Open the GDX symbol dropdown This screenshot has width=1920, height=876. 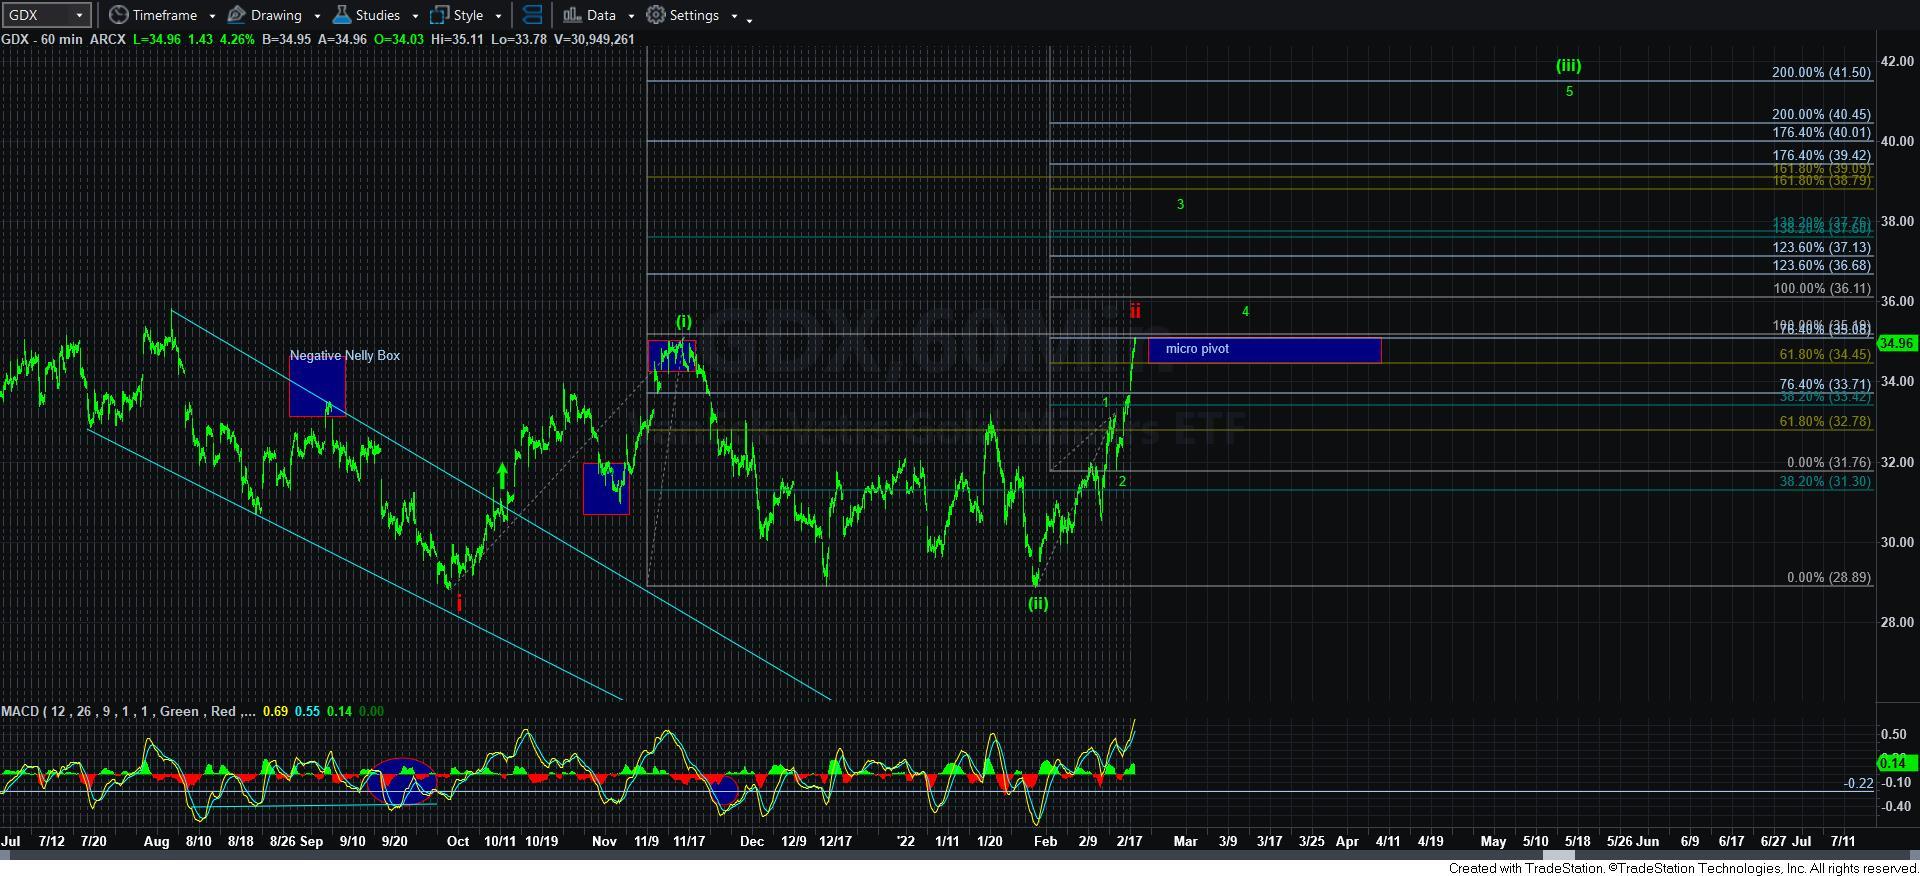(79, 15)
